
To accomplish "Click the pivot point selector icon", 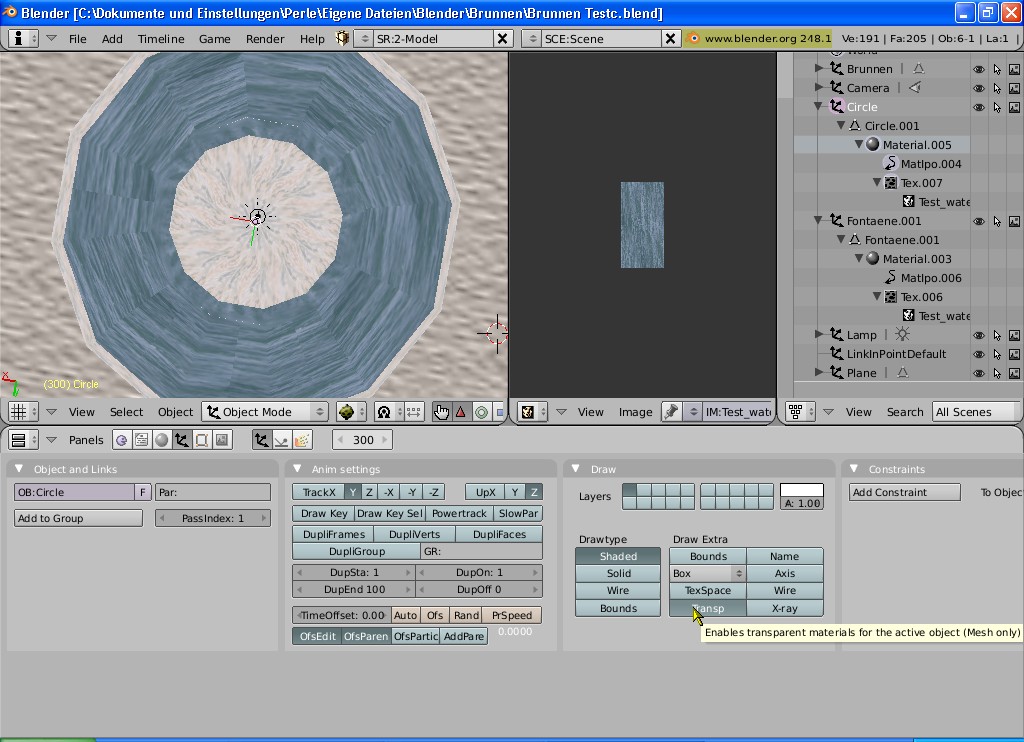I will (x=389, y=412).
